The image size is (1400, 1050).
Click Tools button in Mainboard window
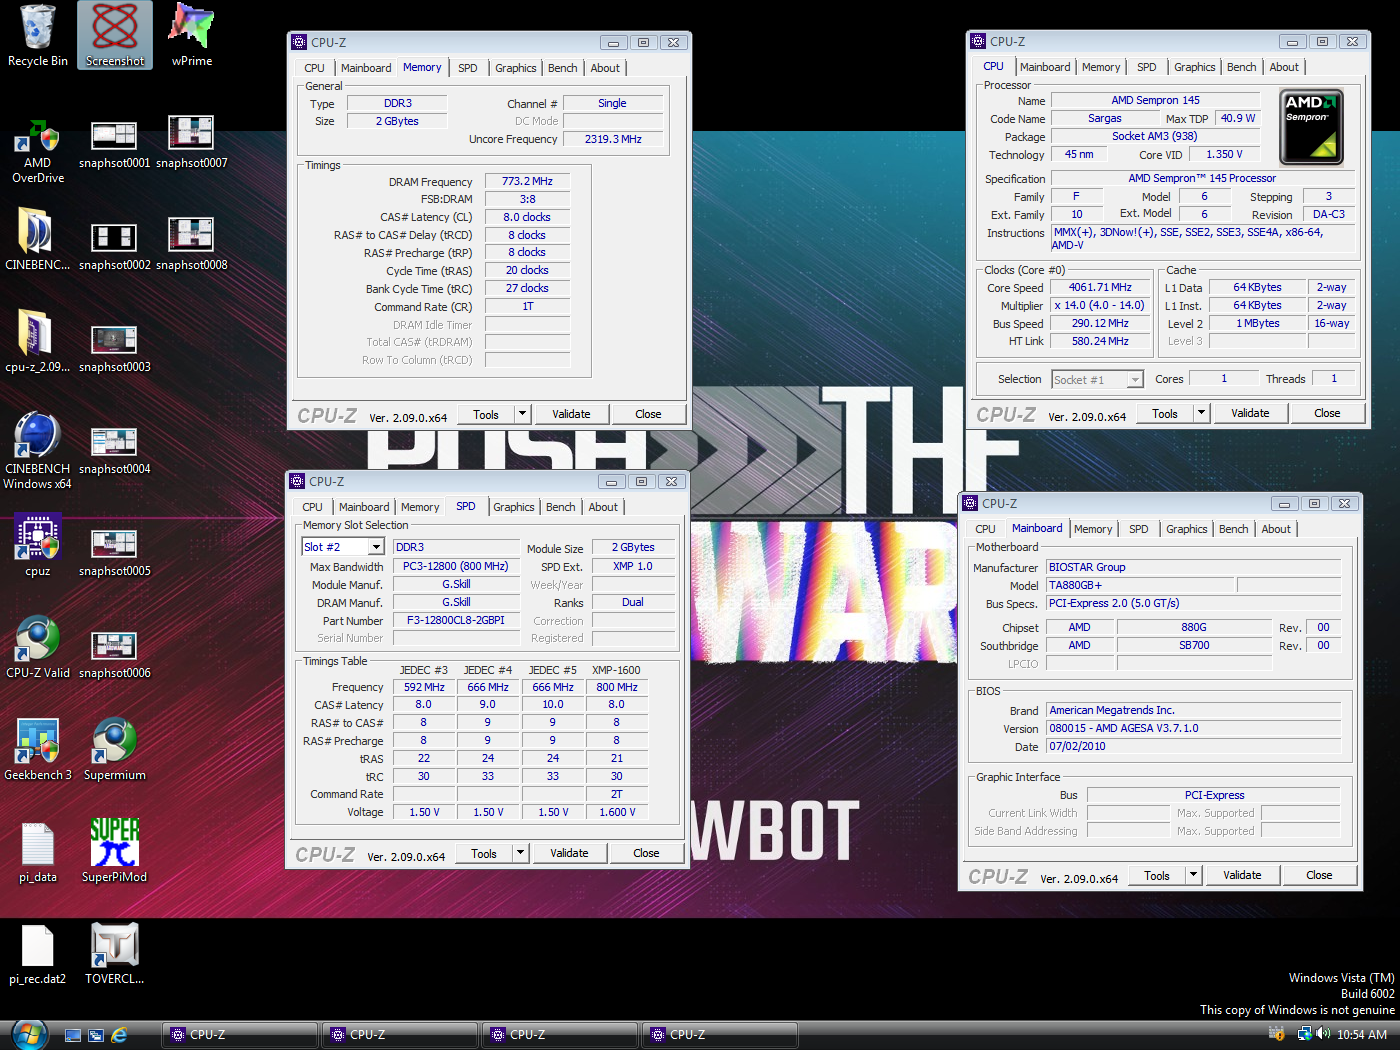click(1157, 875)
